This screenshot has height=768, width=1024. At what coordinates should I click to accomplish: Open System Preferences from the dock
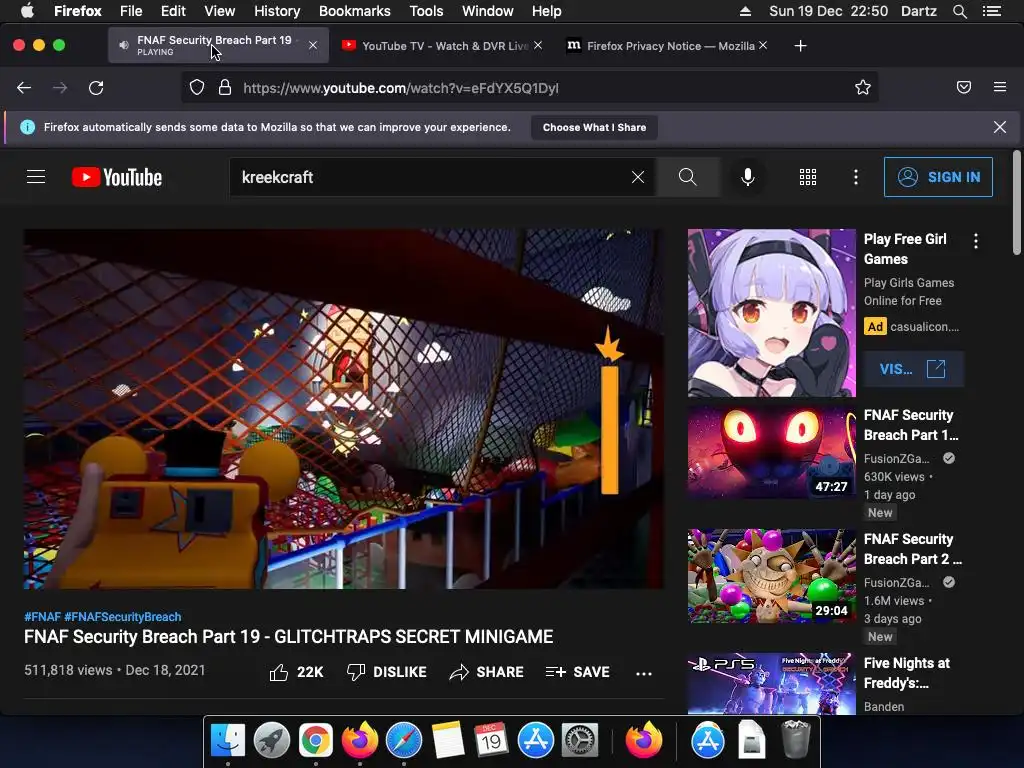tap(580, 741)
